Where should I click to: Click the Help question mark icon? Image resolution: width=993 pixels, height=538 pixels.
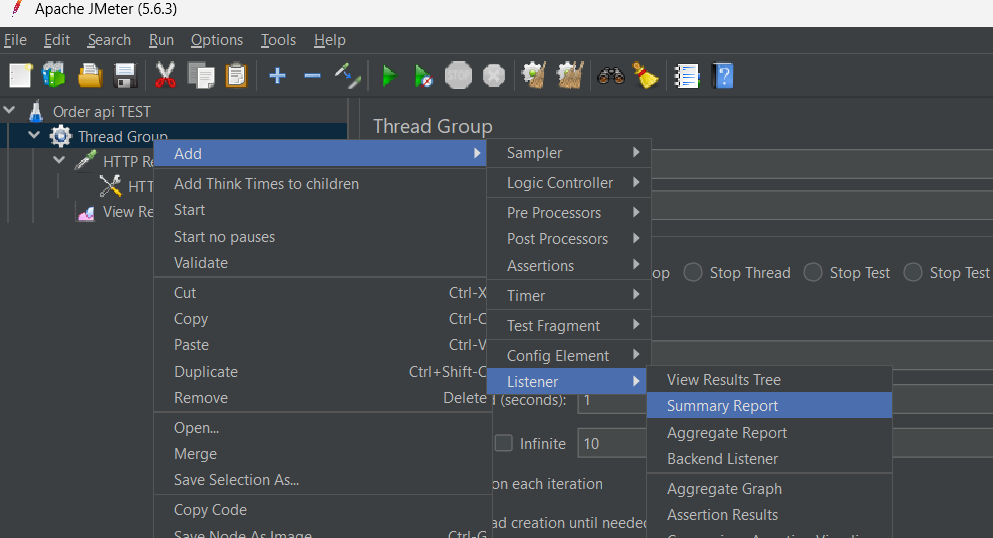723,76
